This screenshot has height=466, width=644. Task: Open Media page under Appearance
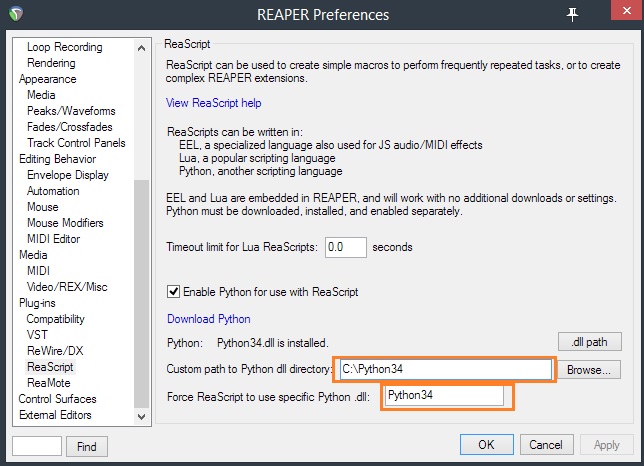coord(41,95)
